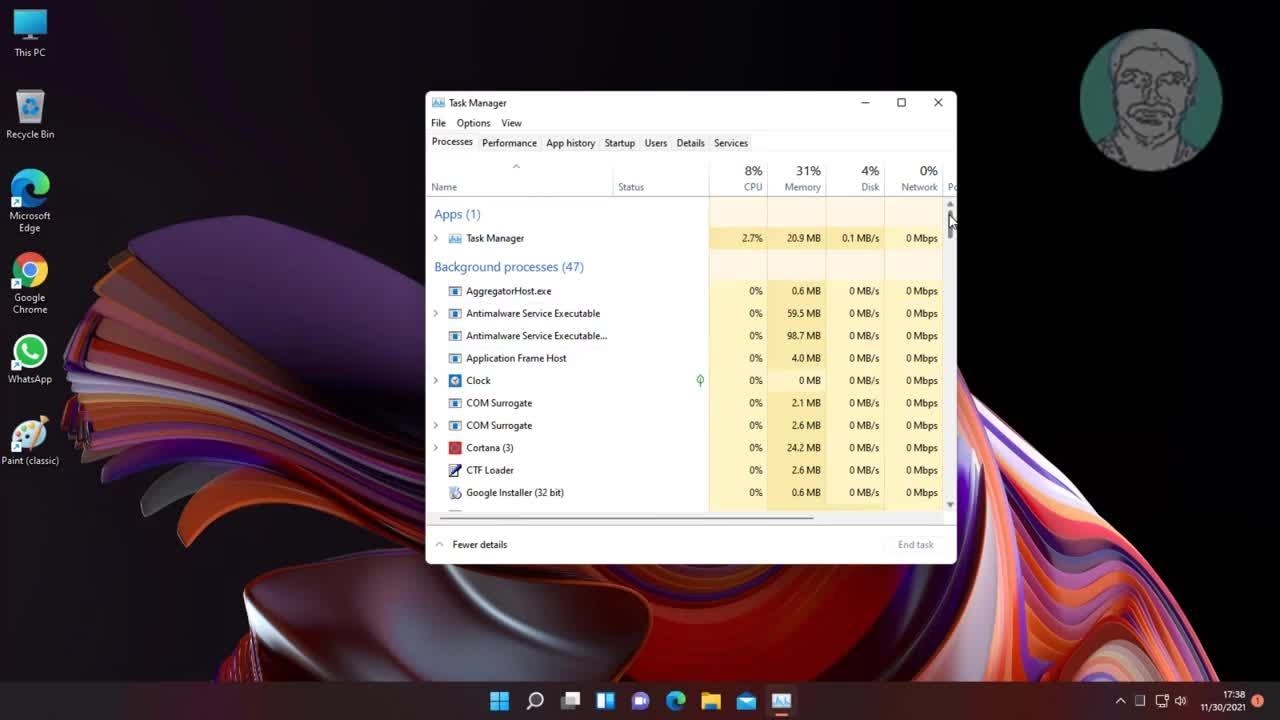
Task: Expand the Cortana (3) process group
Action: coord(435,448)
